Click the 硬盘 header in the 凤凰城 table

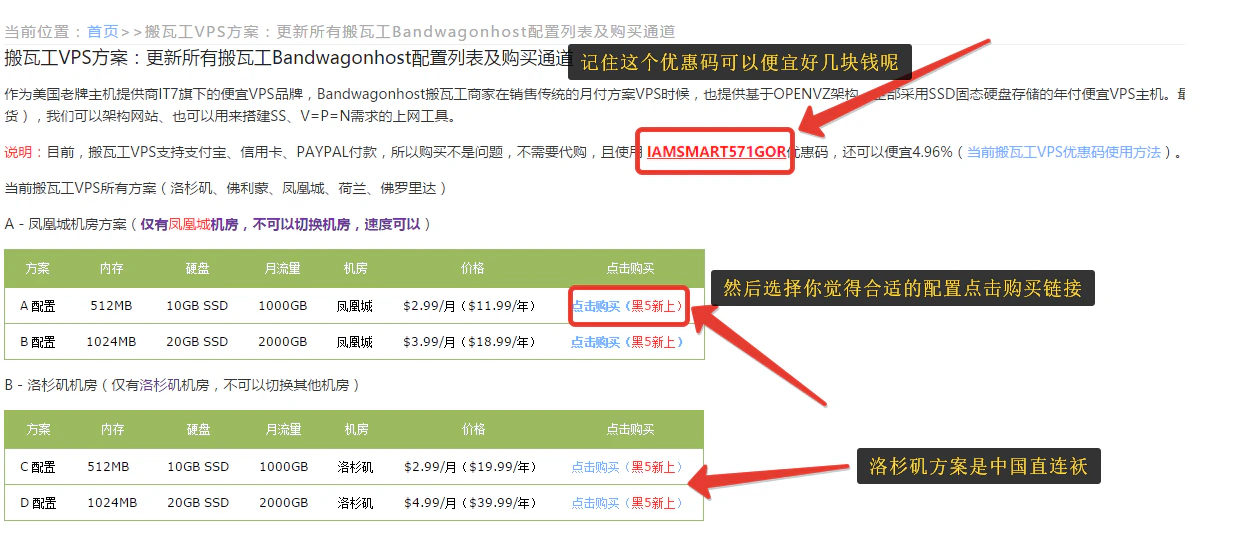198,269
